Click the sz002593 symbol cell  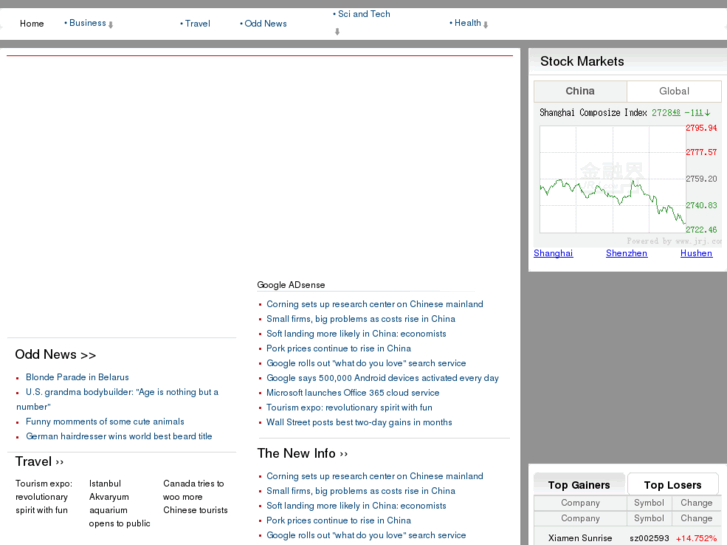tap(649, 538)
